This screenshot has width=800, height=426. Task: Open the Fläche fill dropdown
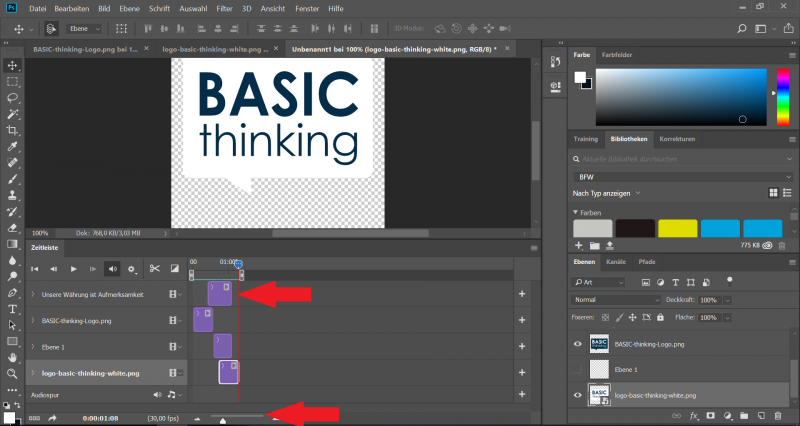point(728,317)
